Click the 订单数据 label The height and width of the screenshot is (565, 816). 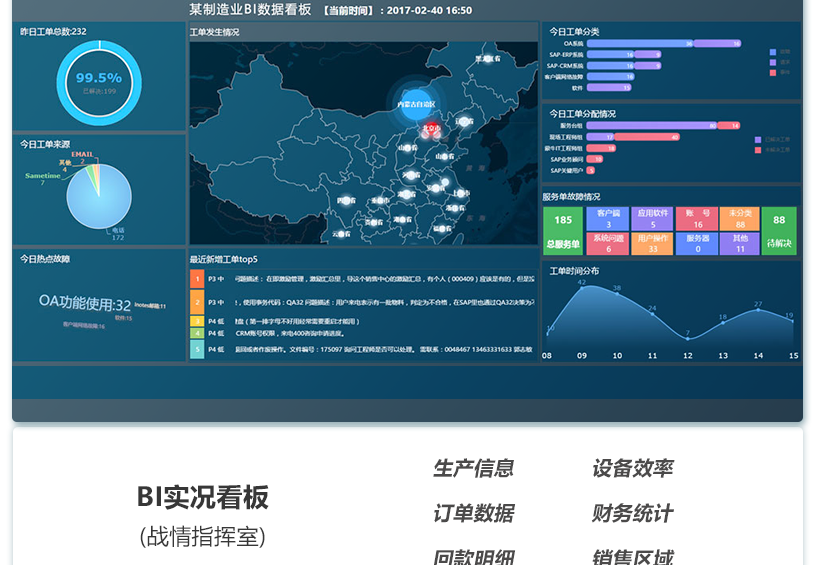(x=474, y=513)
